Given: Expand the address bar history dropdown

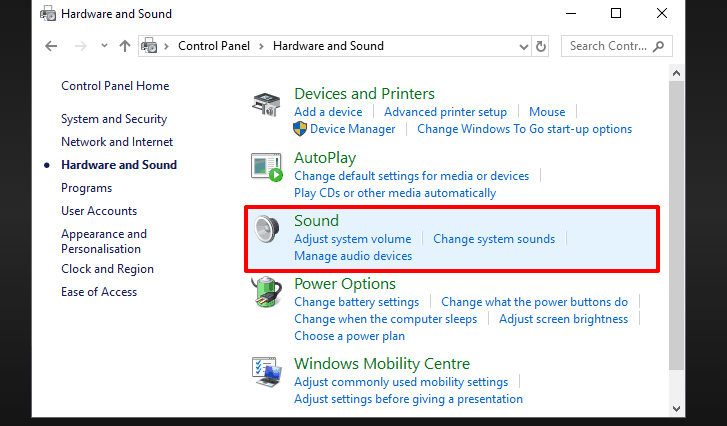Looking at the screenshot, I should (523, 46).
